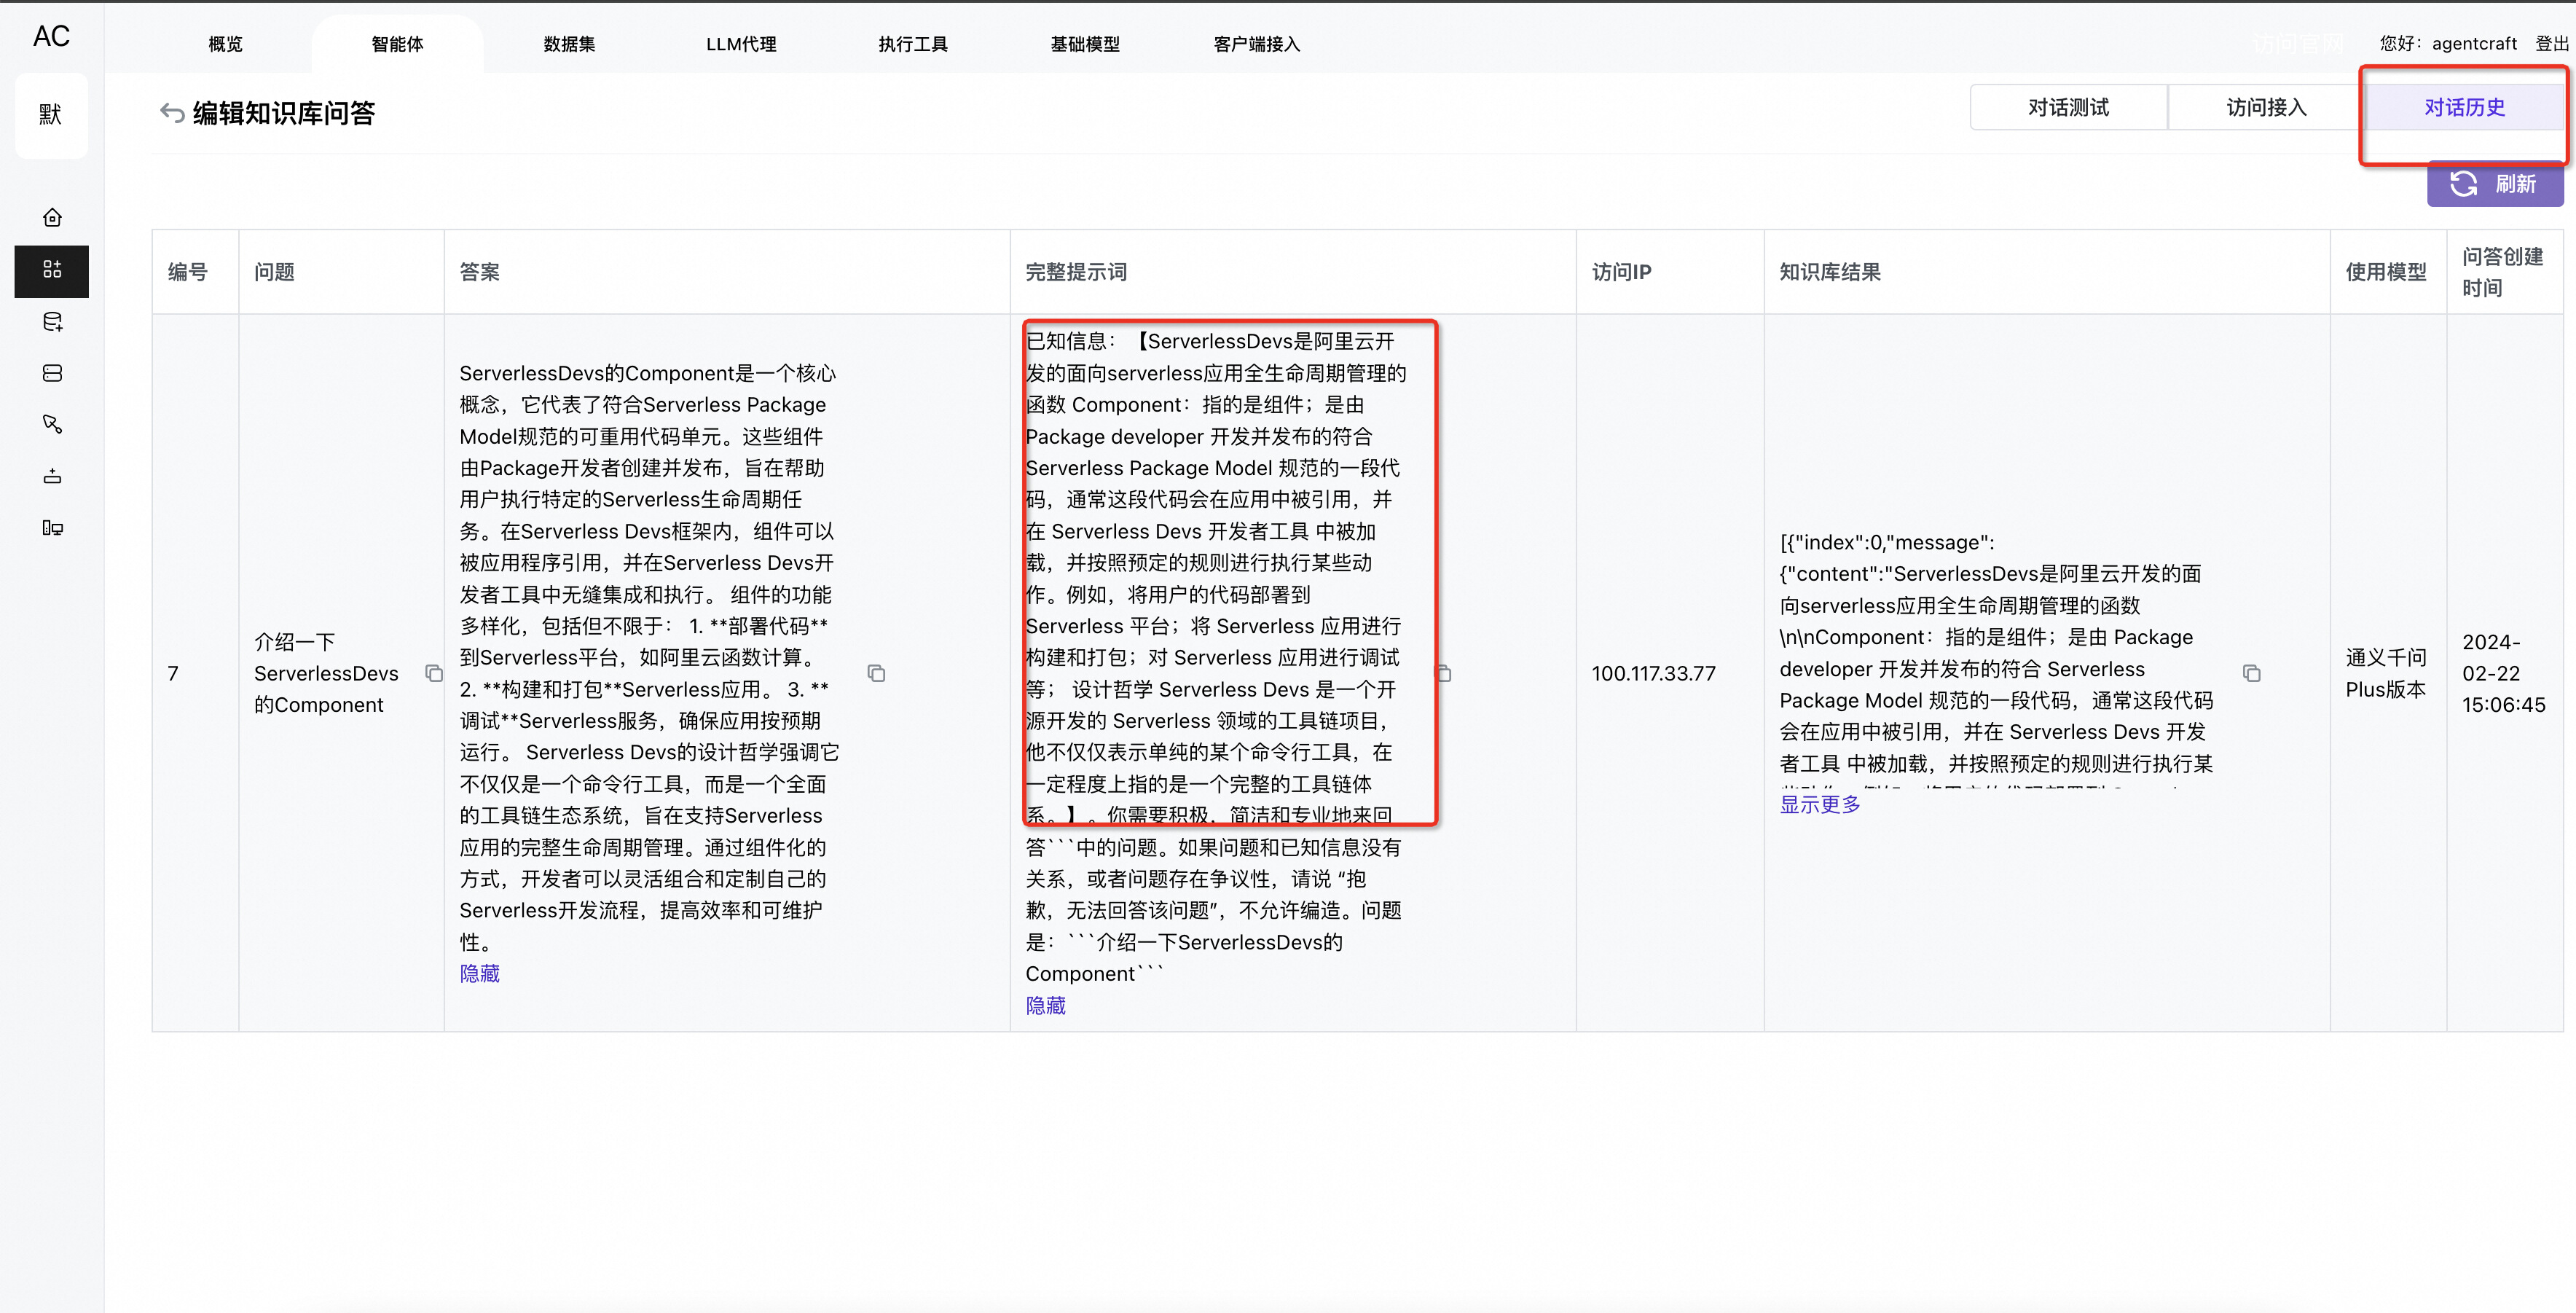
Task: Click the model cell 通义千问 Plus版本
Action: [2386, 673]
